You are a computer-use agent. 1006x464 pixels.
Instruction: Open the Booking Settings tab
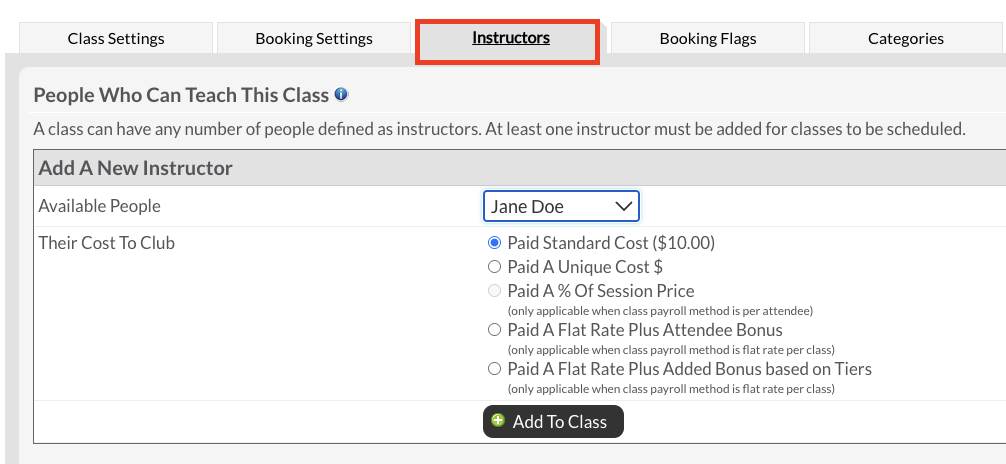pyautogui.click(x=314, y=39)
